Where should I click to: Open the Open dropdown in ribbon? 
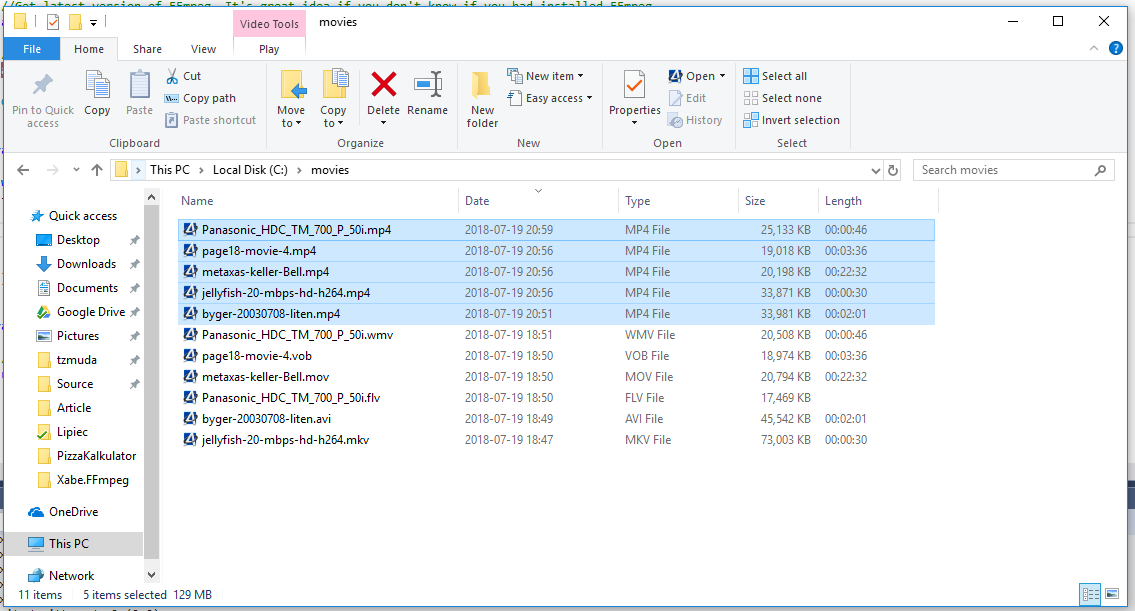tap(697, 76)
